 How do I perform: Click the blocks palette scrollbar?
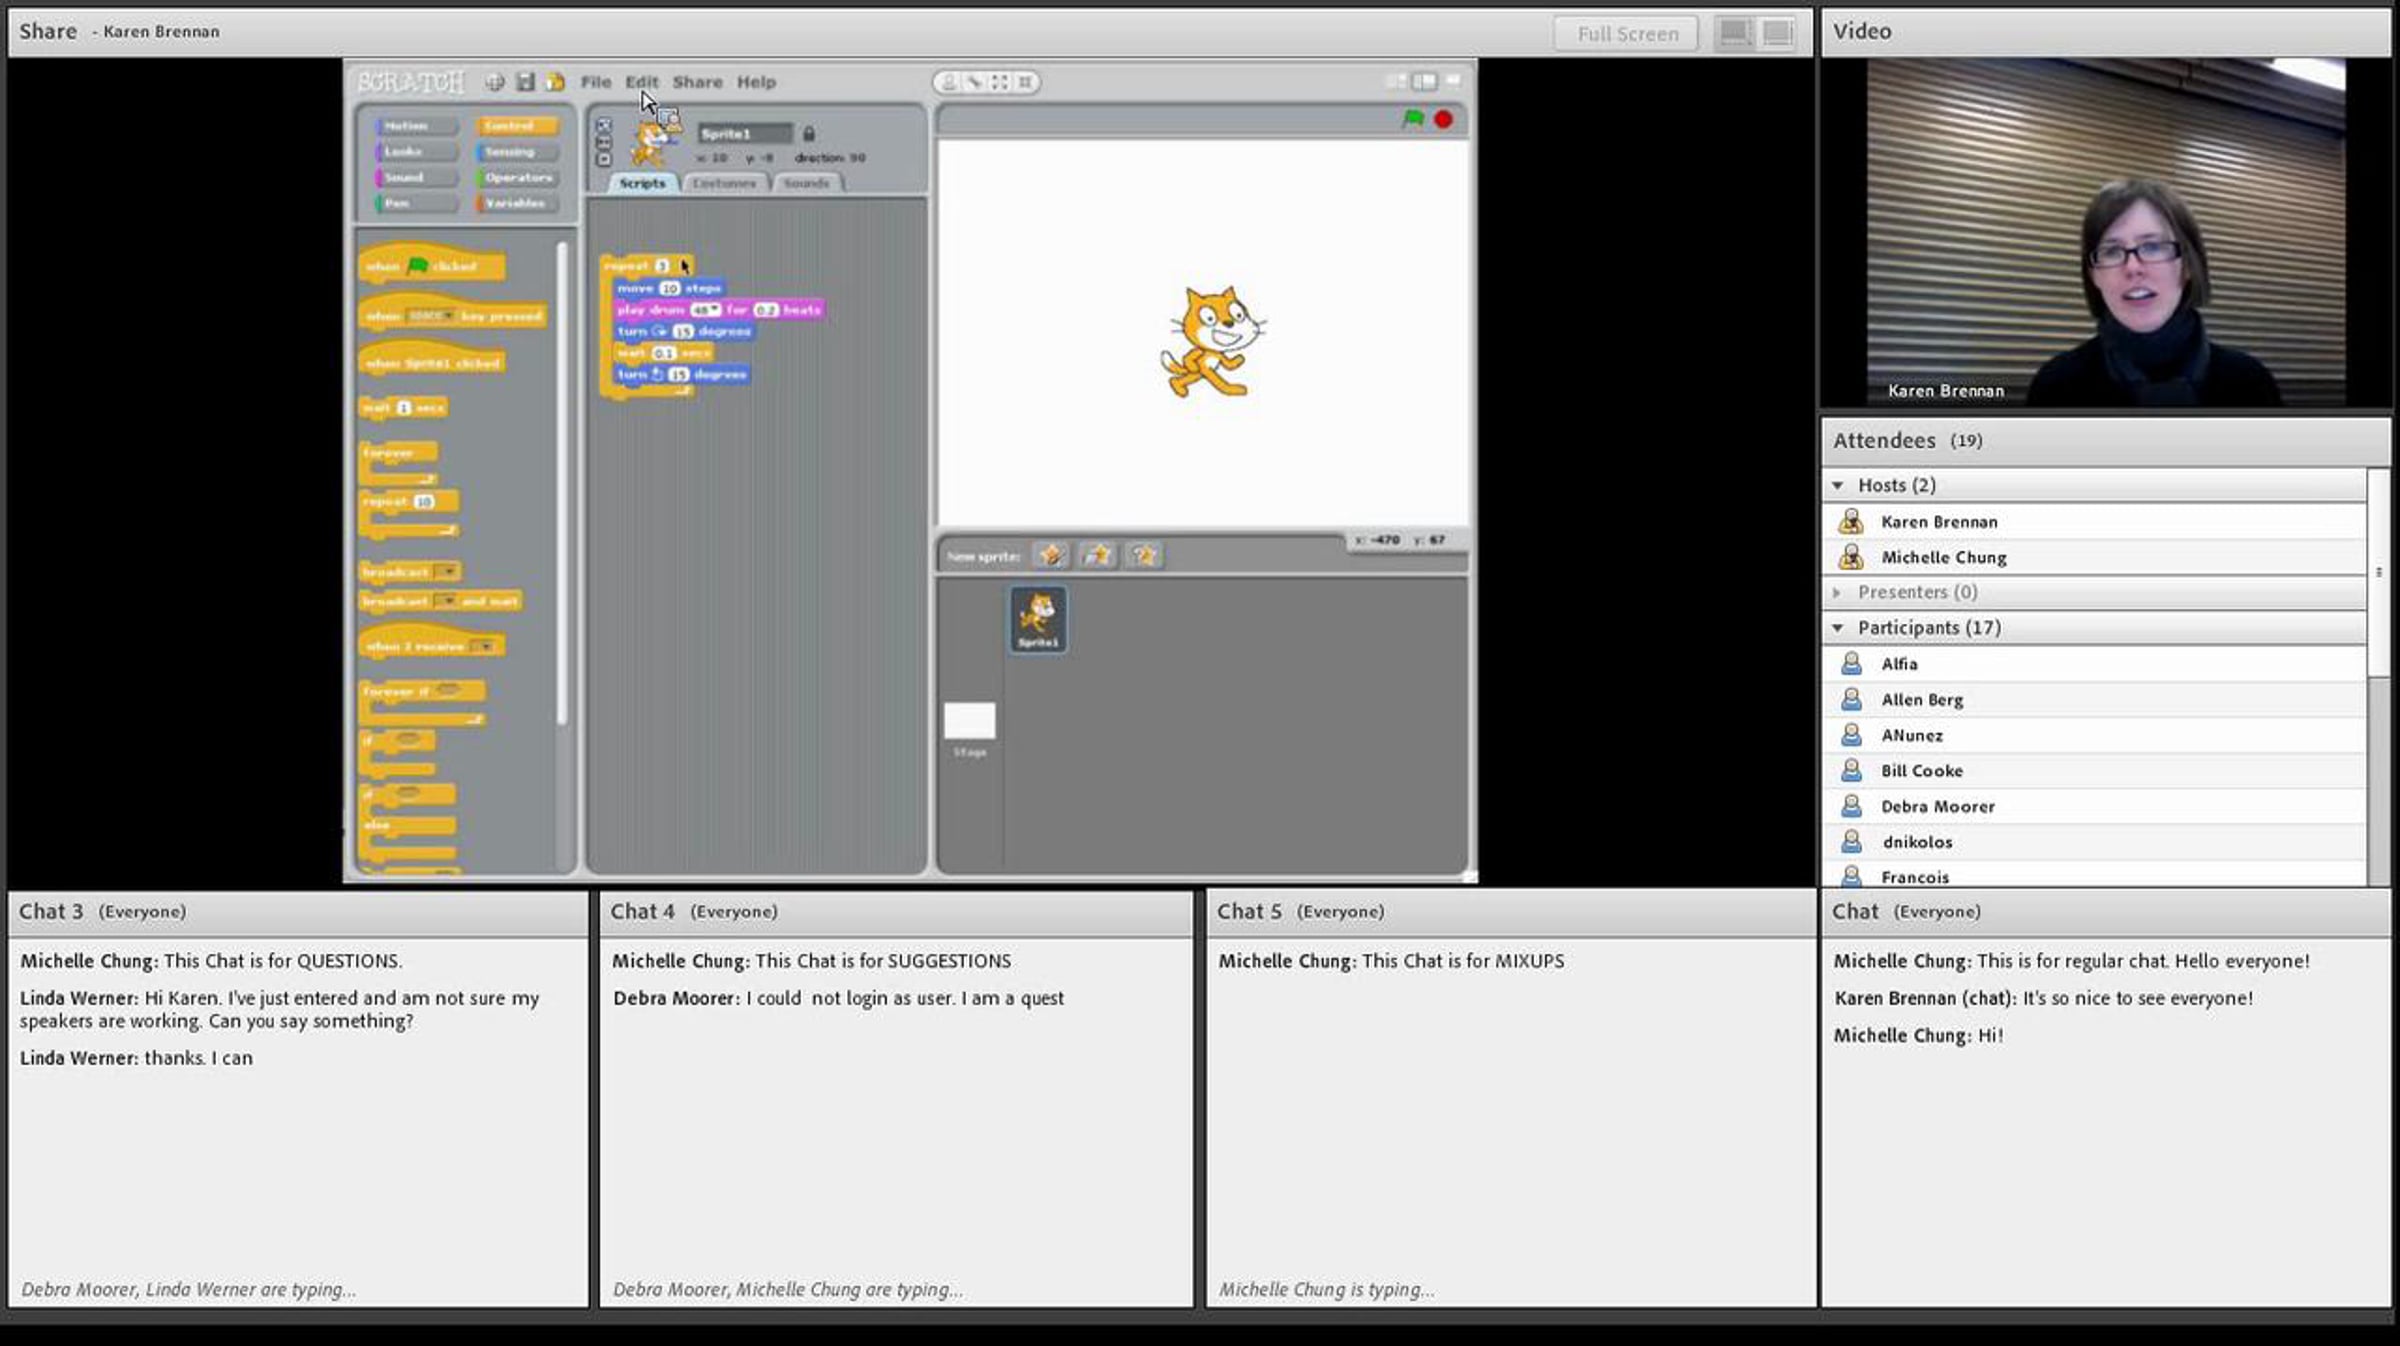(x=562, y=484)
